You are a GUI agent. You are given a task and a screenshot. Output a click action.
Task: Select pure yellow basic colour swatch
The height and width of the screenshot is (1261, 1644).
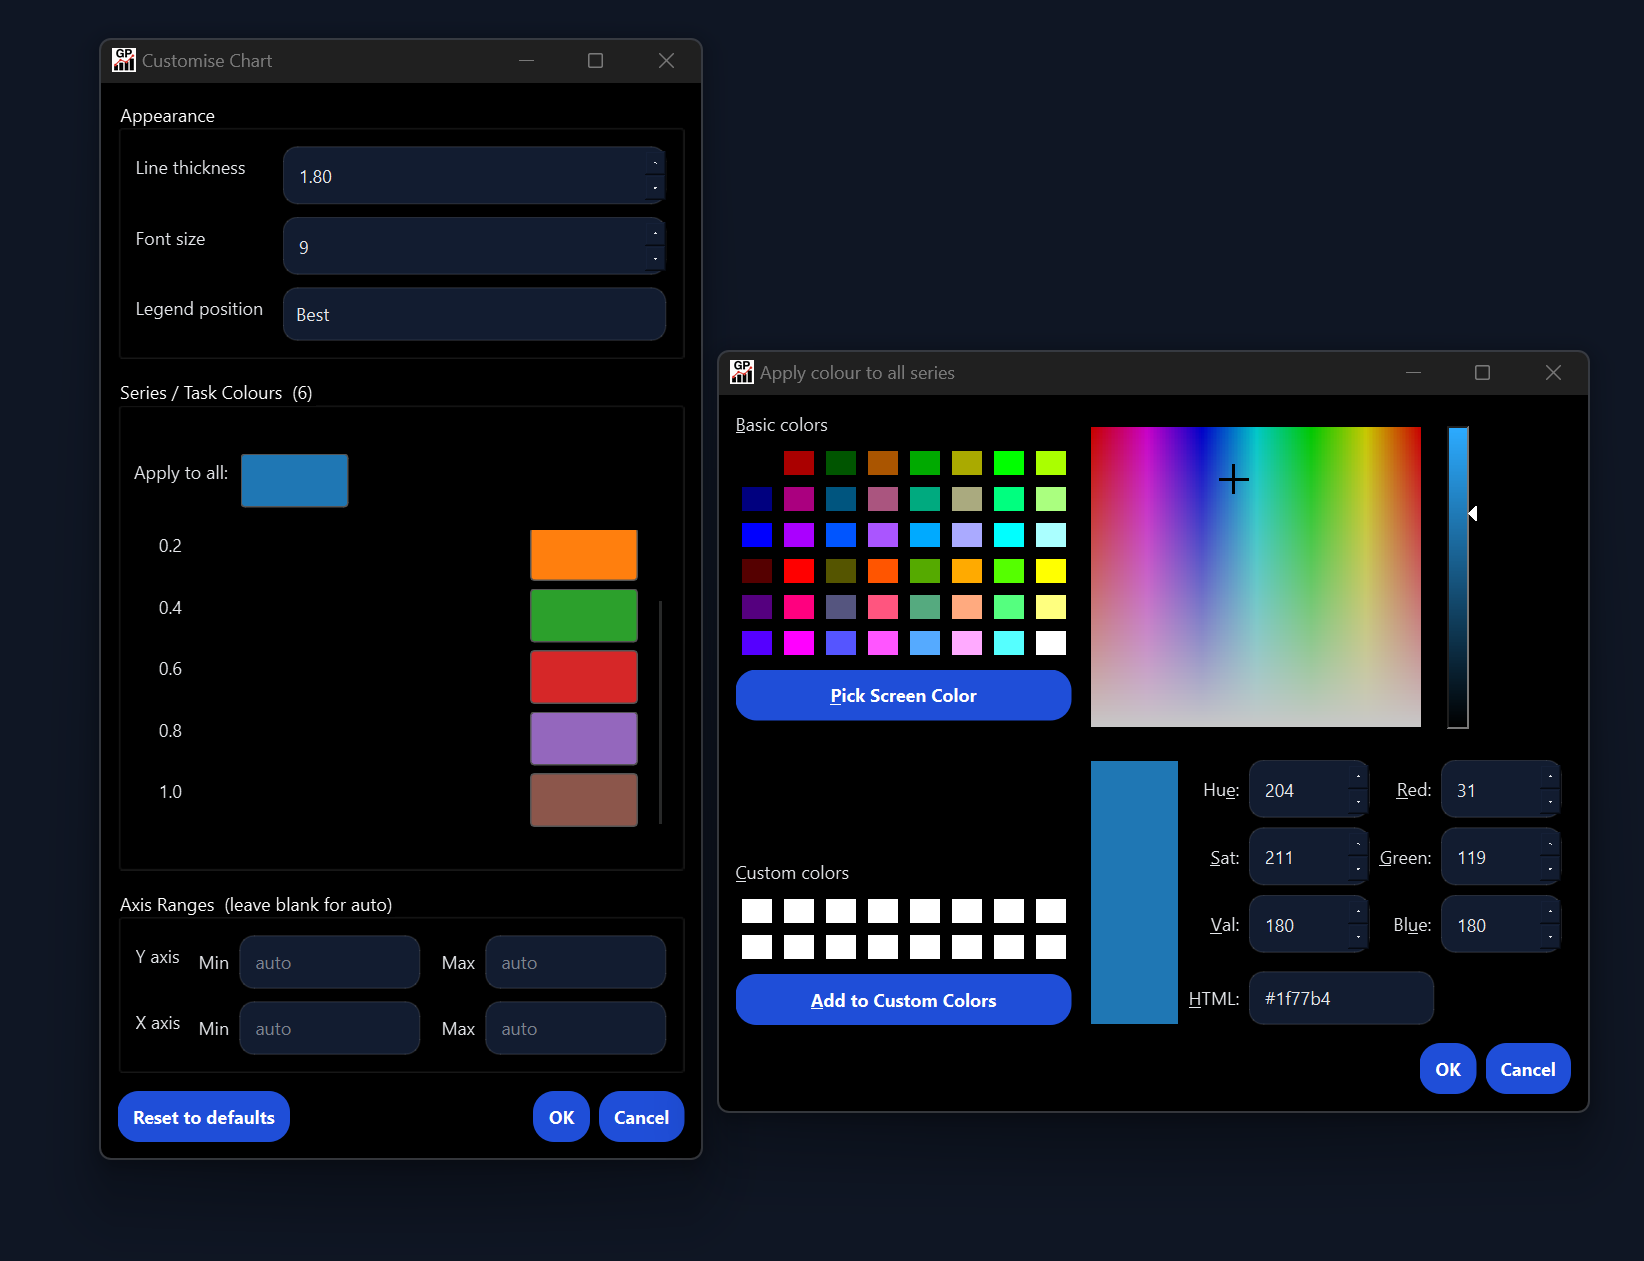[1051, 571]
